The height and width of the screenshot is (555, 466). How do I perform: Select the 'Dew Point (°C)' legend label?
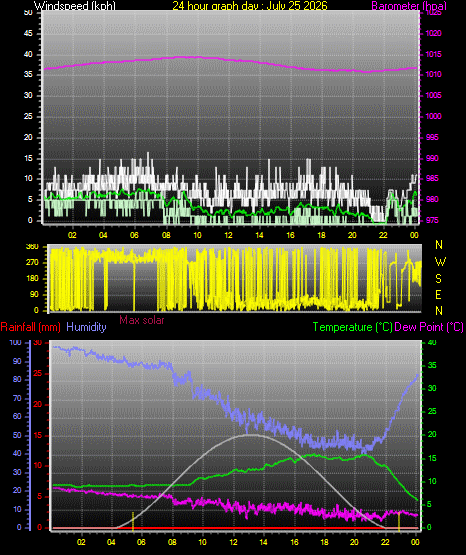(429, 327)
